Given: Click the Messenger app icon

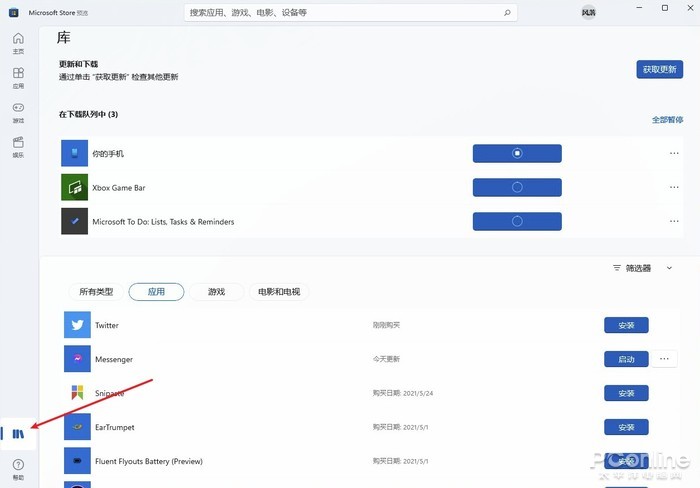Looking at the screenshot, I should tap(77, 359).
